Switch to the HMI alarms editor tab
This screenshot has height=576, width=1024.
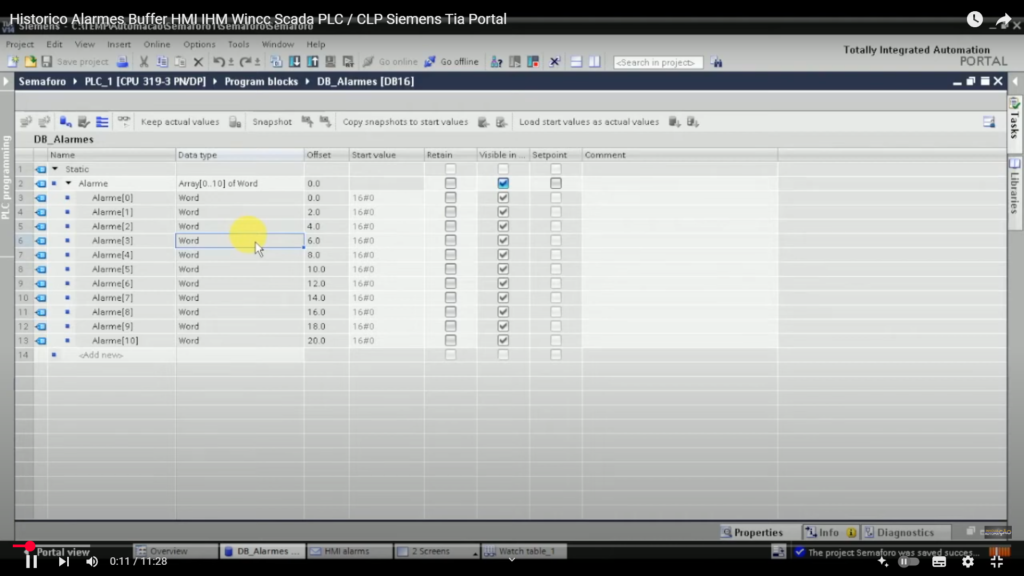click(x=349, y=551)
